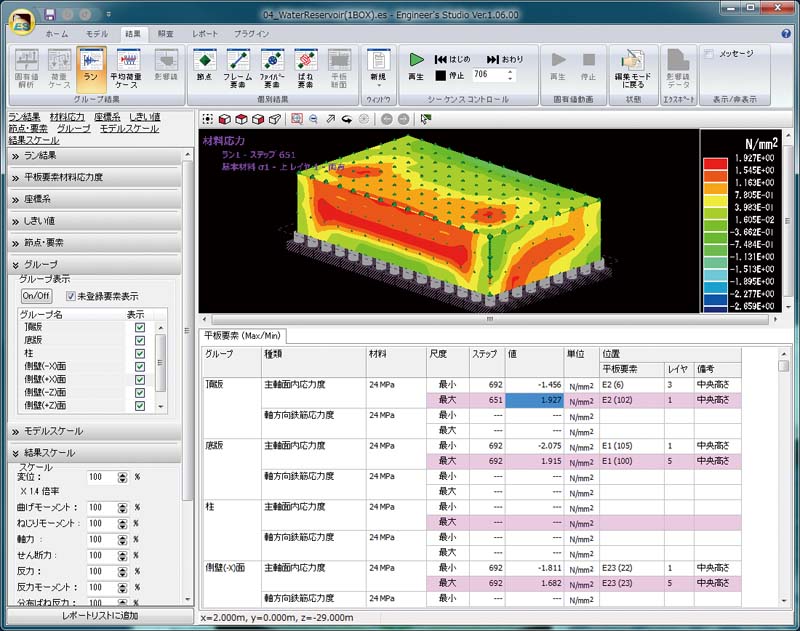This screenshot has width=800, height=631.
Task: Select the second cube view icon with red top
Action: pos(241,119)
